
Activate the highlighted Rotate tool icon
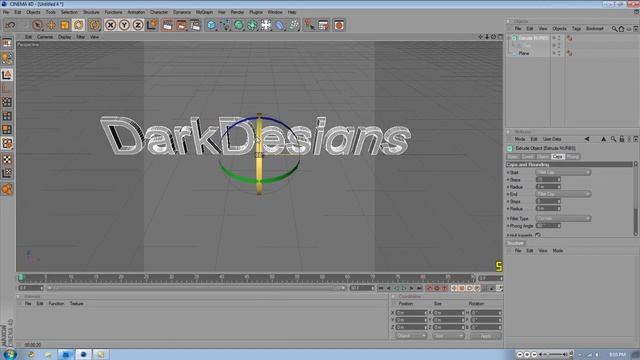pyautogui.click(x=78, y=25)
